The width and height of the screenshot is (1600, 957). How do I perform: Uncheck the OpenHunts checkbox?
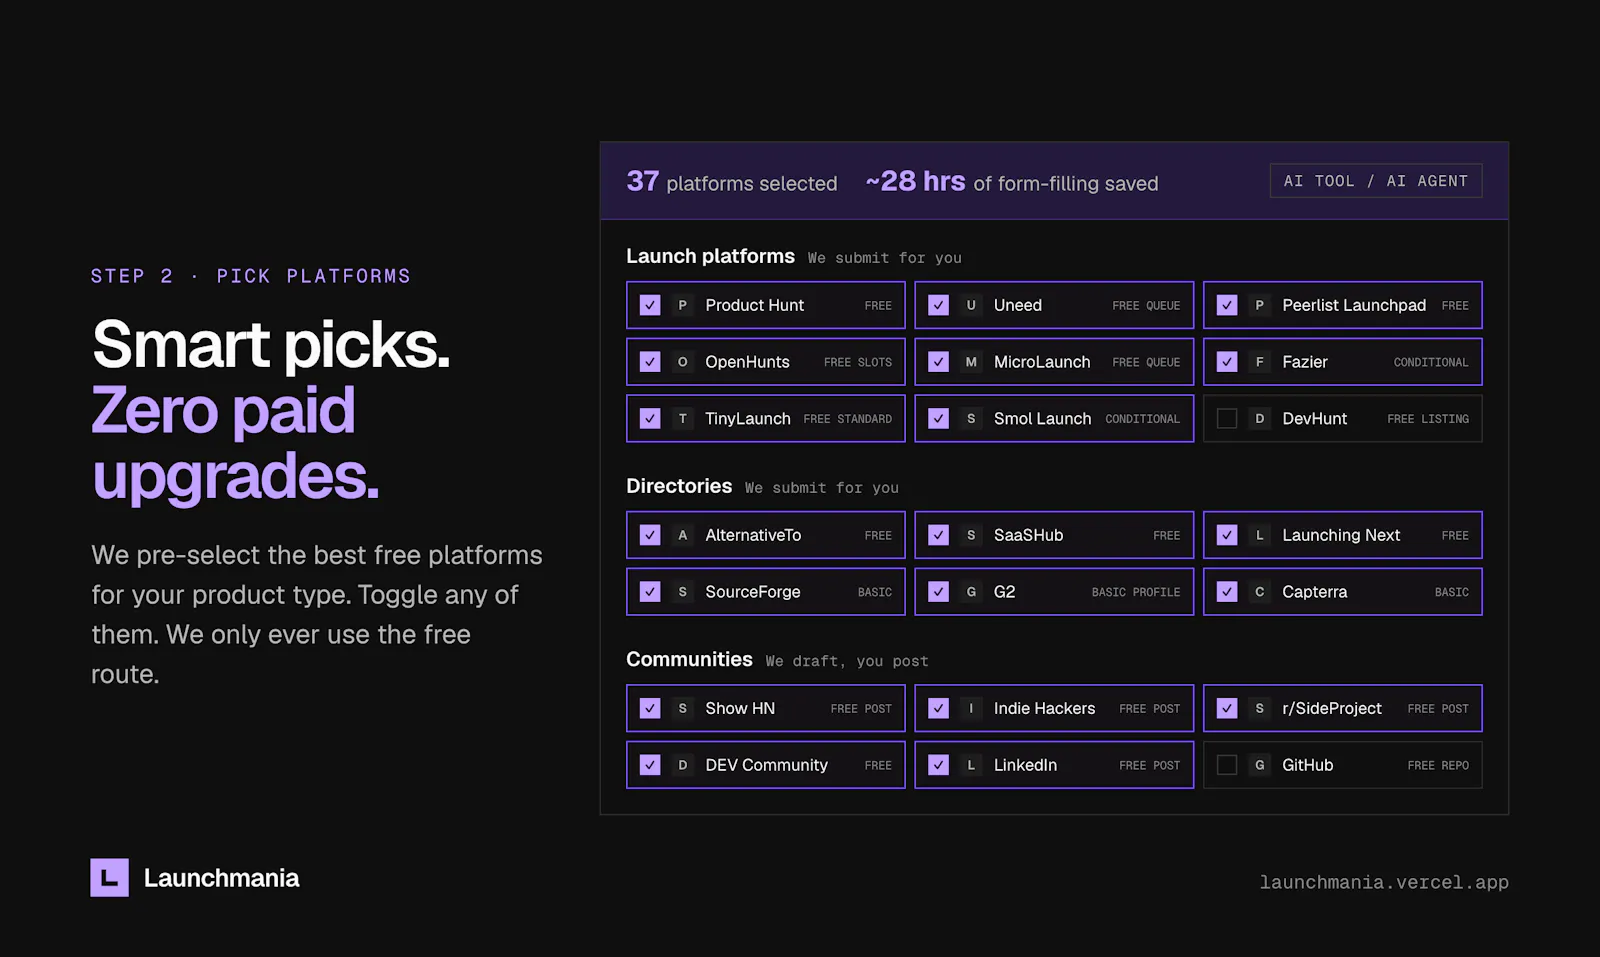pos(650,362)
